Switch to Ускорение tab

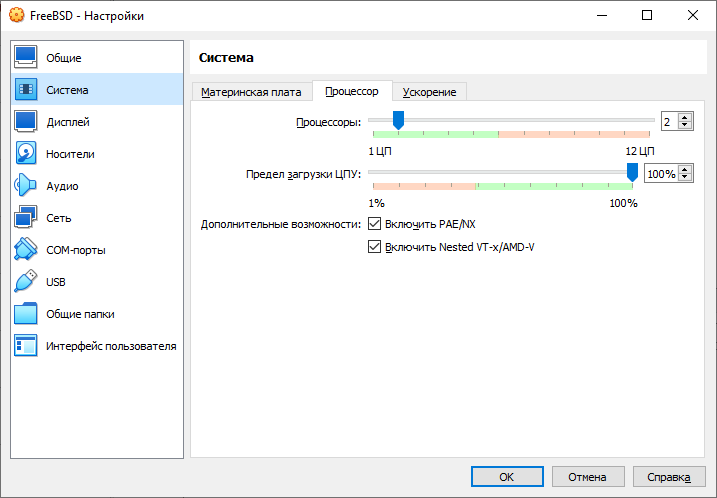[429, 92]
